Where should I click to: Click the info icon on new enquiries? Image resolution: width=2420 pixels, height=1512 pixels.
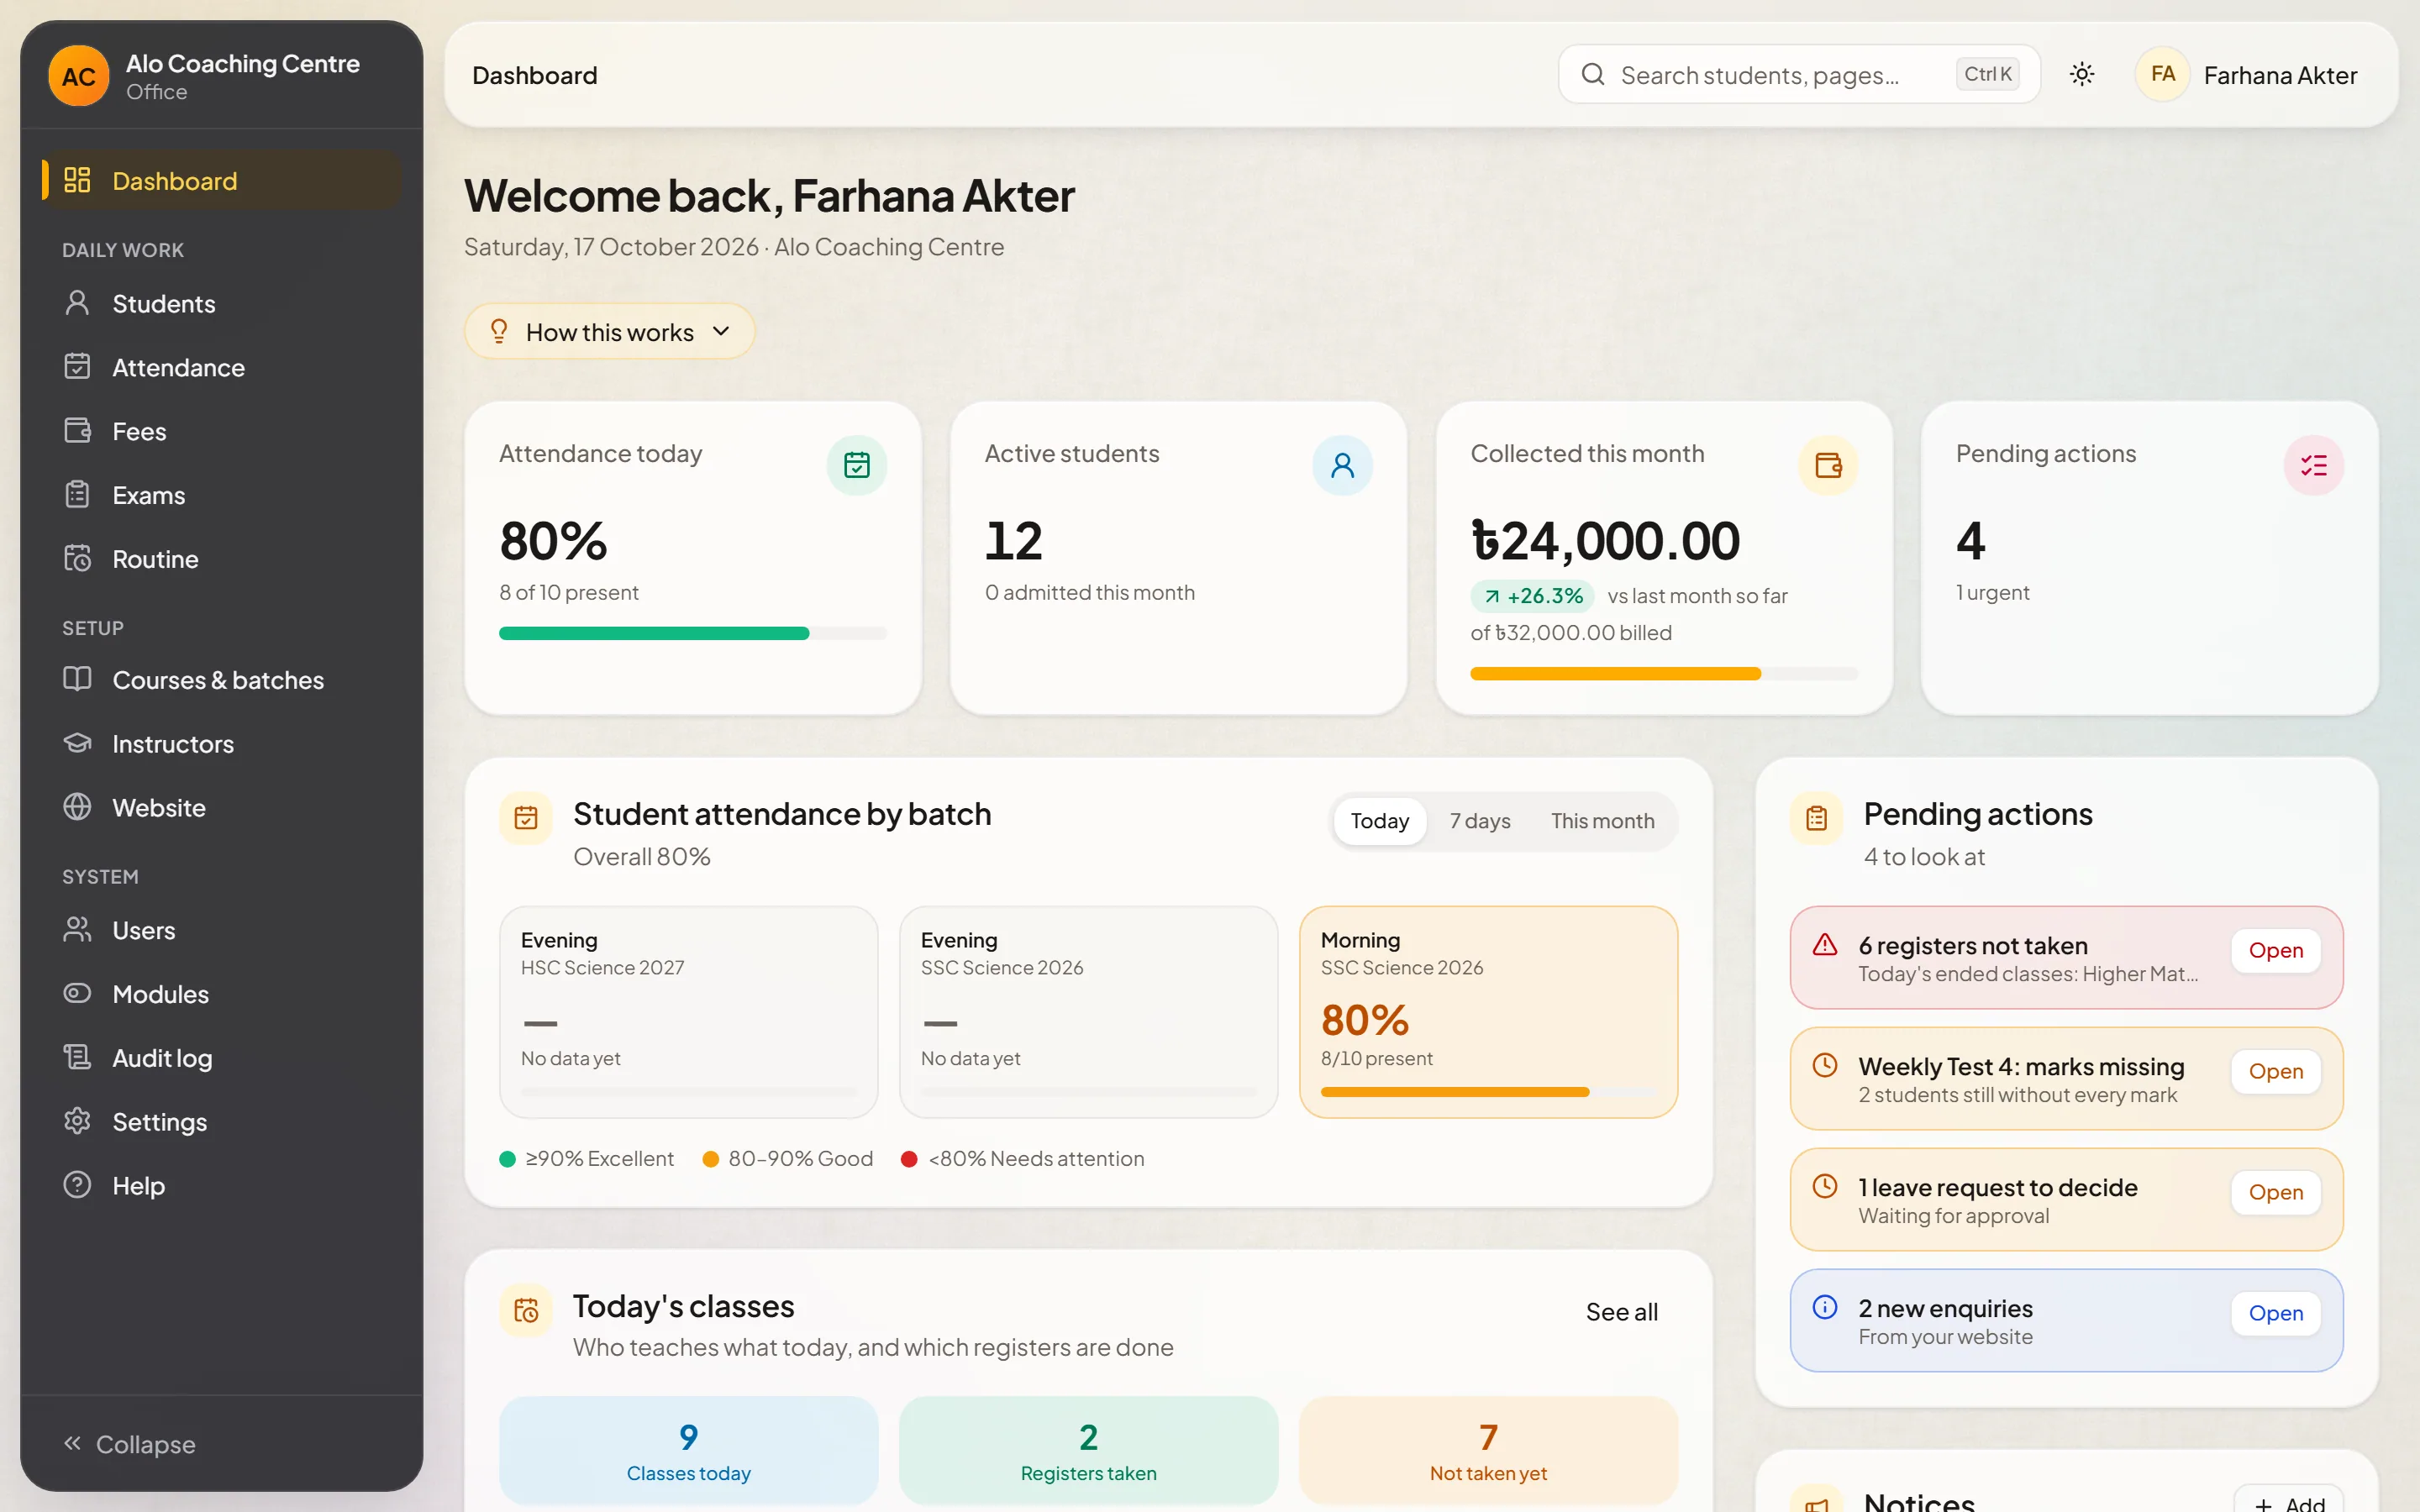pyautogui.click(x=1825, y=1307)
